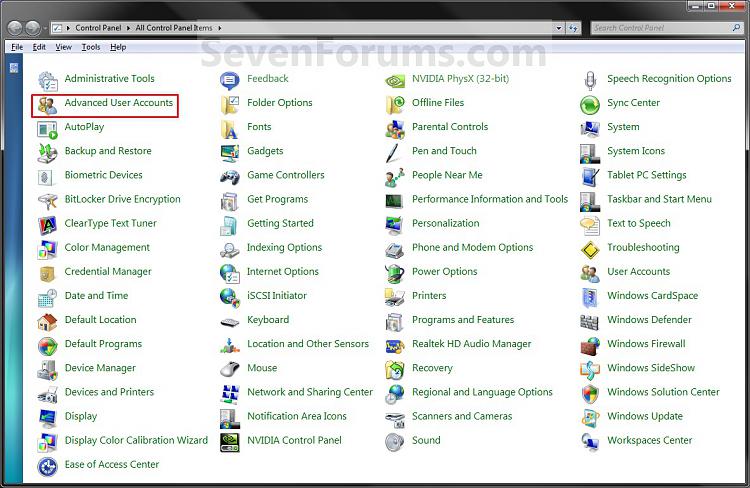750x488 pixels.
Task: Open the ClearType Text Tuner icon
Action: (48, 225)
